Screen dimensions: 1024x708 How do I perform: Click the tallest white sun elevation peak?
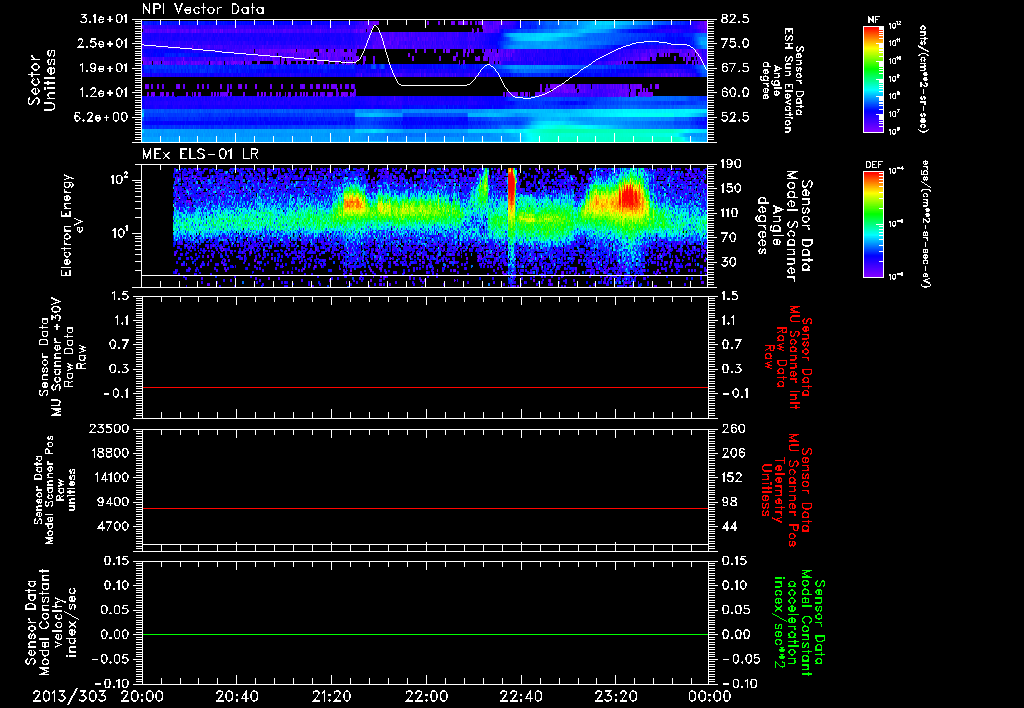pyautogui.click(x=376, y=26)
